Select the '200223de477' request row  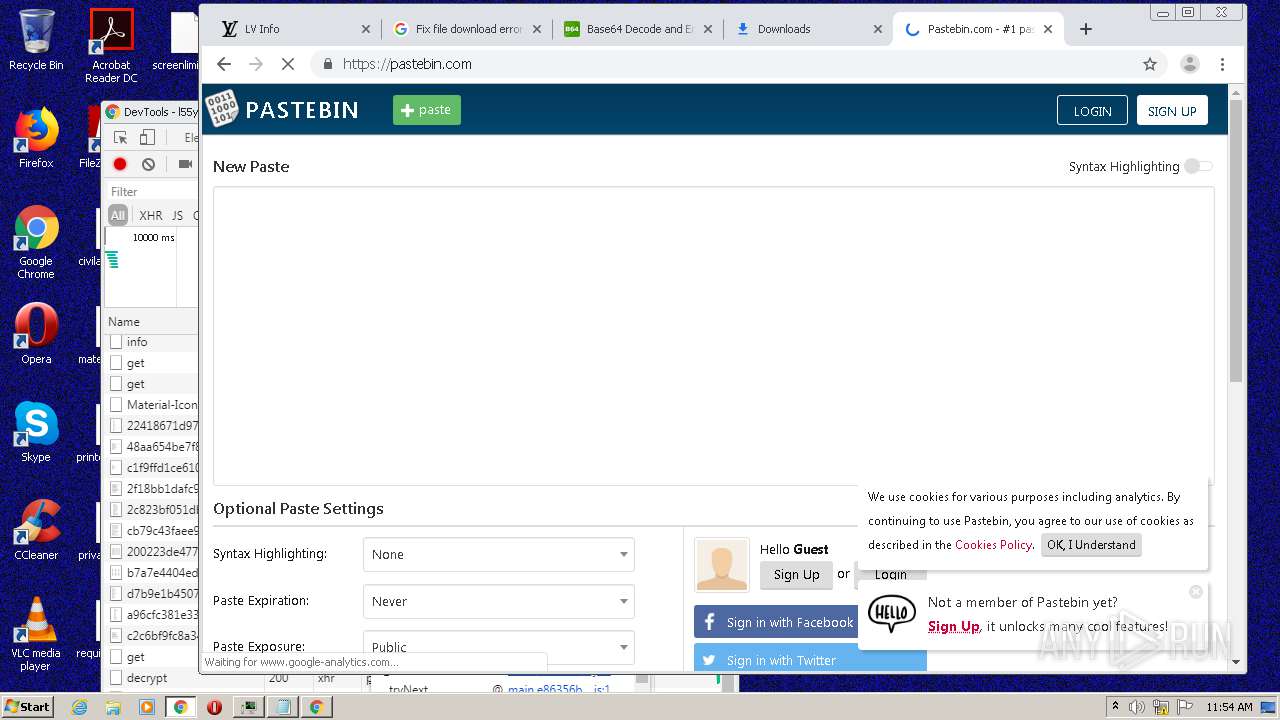click(x=152, y=552)
